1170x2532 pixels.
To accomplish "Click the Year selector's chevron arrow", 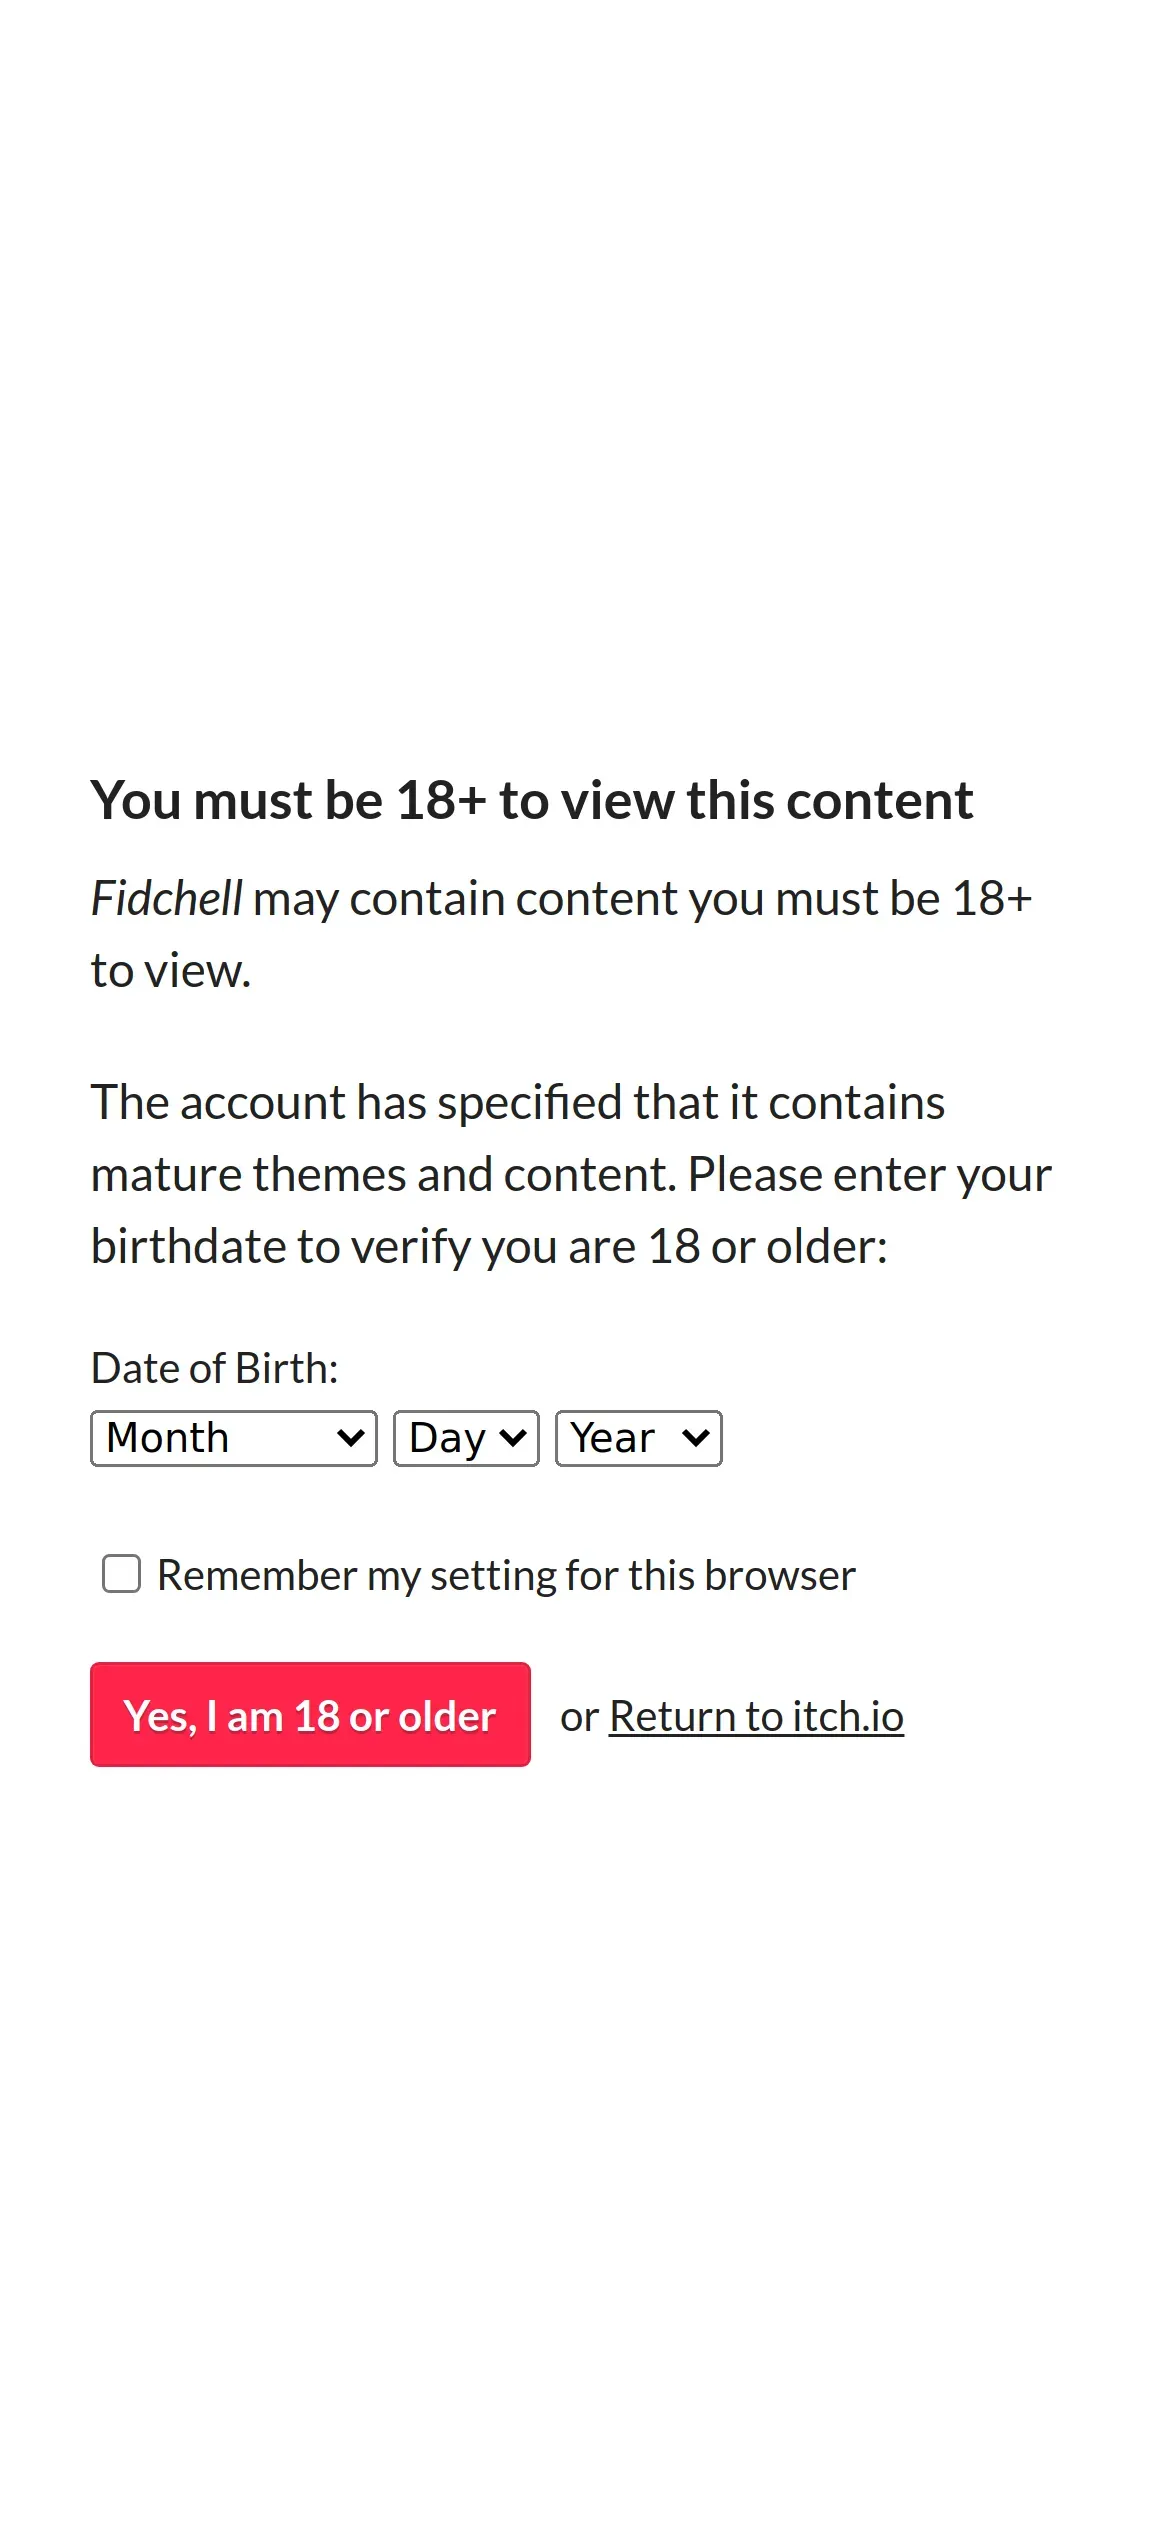I will click(696, 1438).
